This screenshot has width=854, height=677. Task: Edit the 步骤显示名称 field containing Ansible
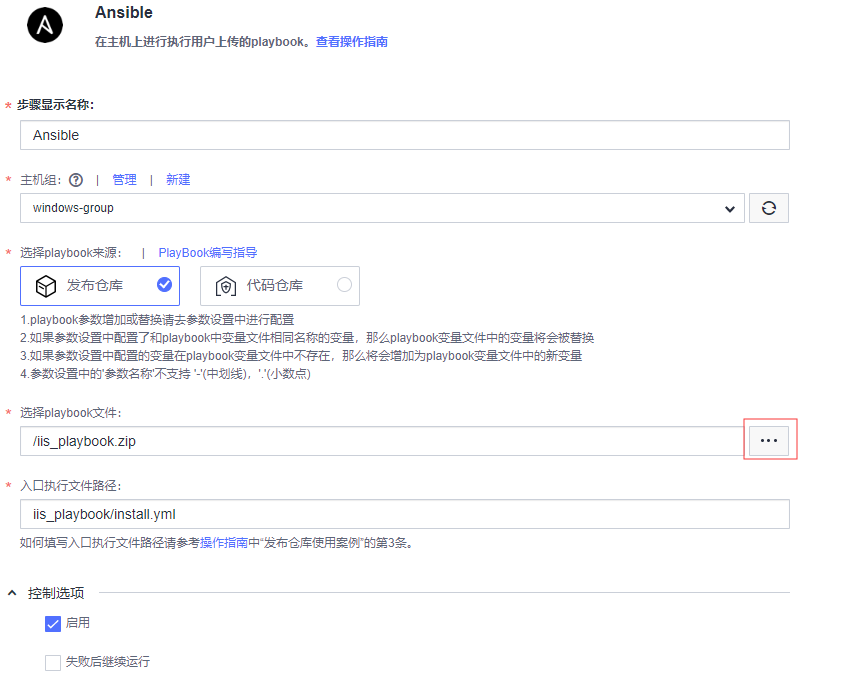[x=405, y=135]
